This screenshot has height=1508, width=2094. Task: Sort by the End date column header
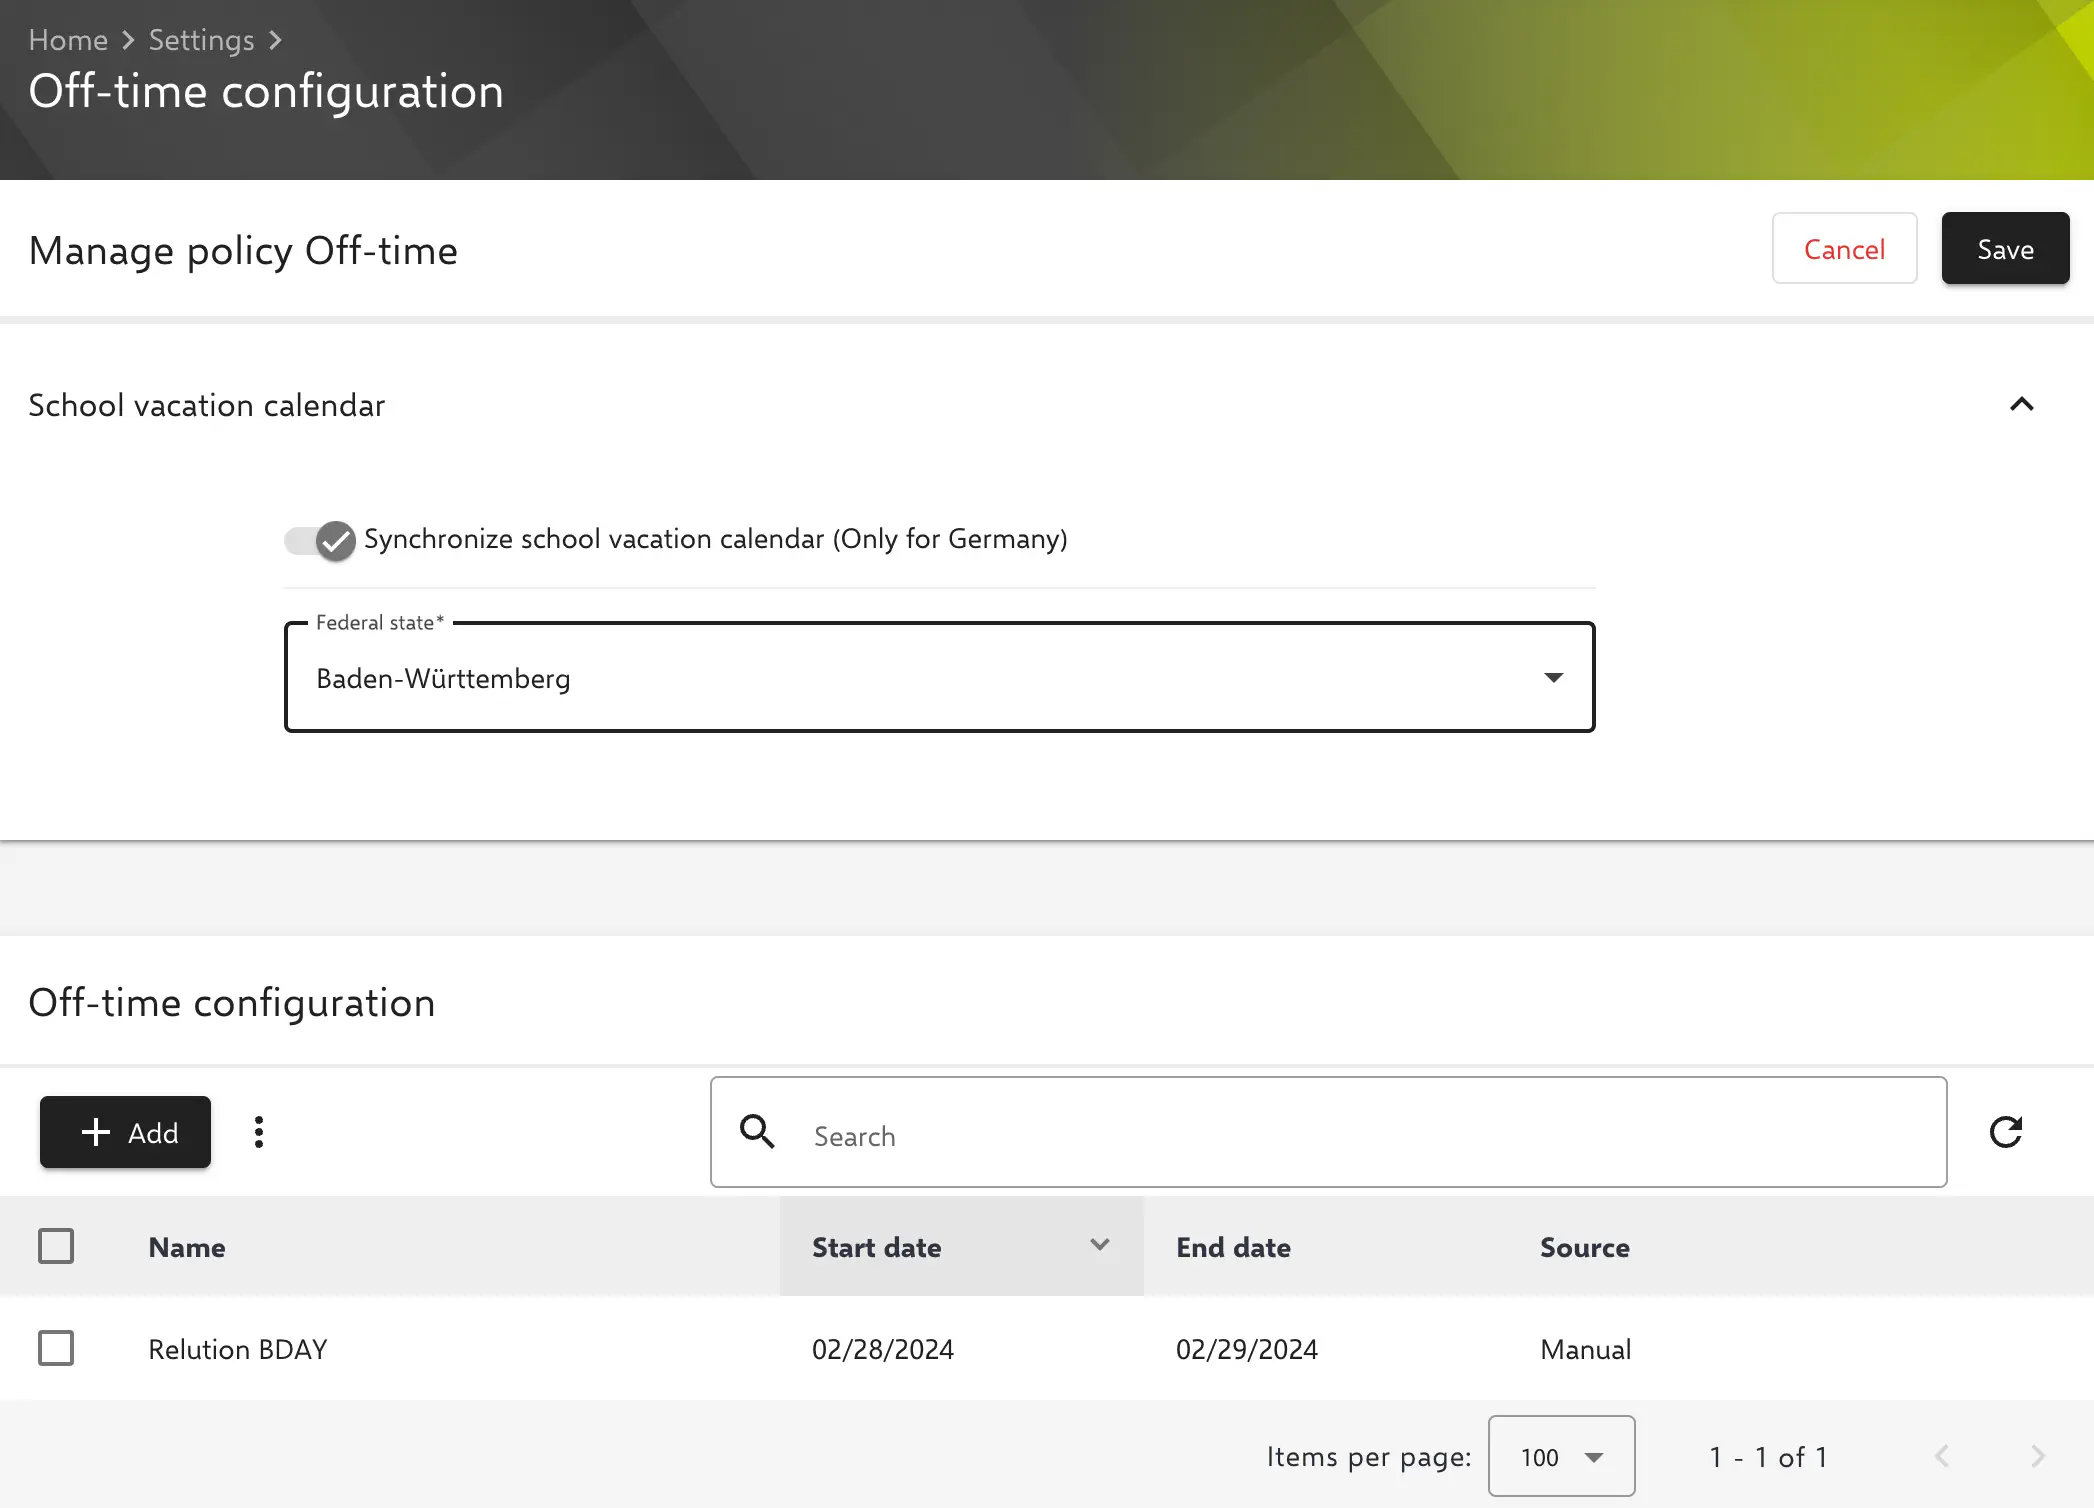tap(1233, 1247)
